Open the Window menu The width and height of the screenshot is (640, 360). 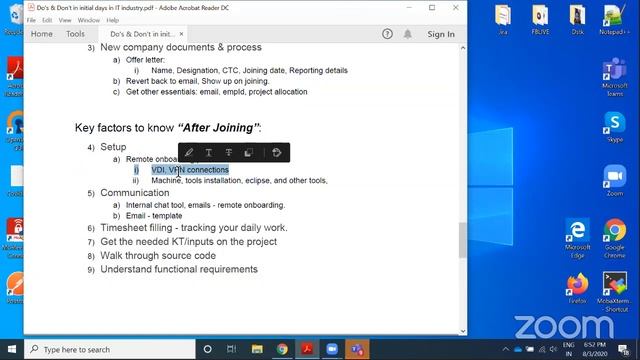[x=89, y=20]
